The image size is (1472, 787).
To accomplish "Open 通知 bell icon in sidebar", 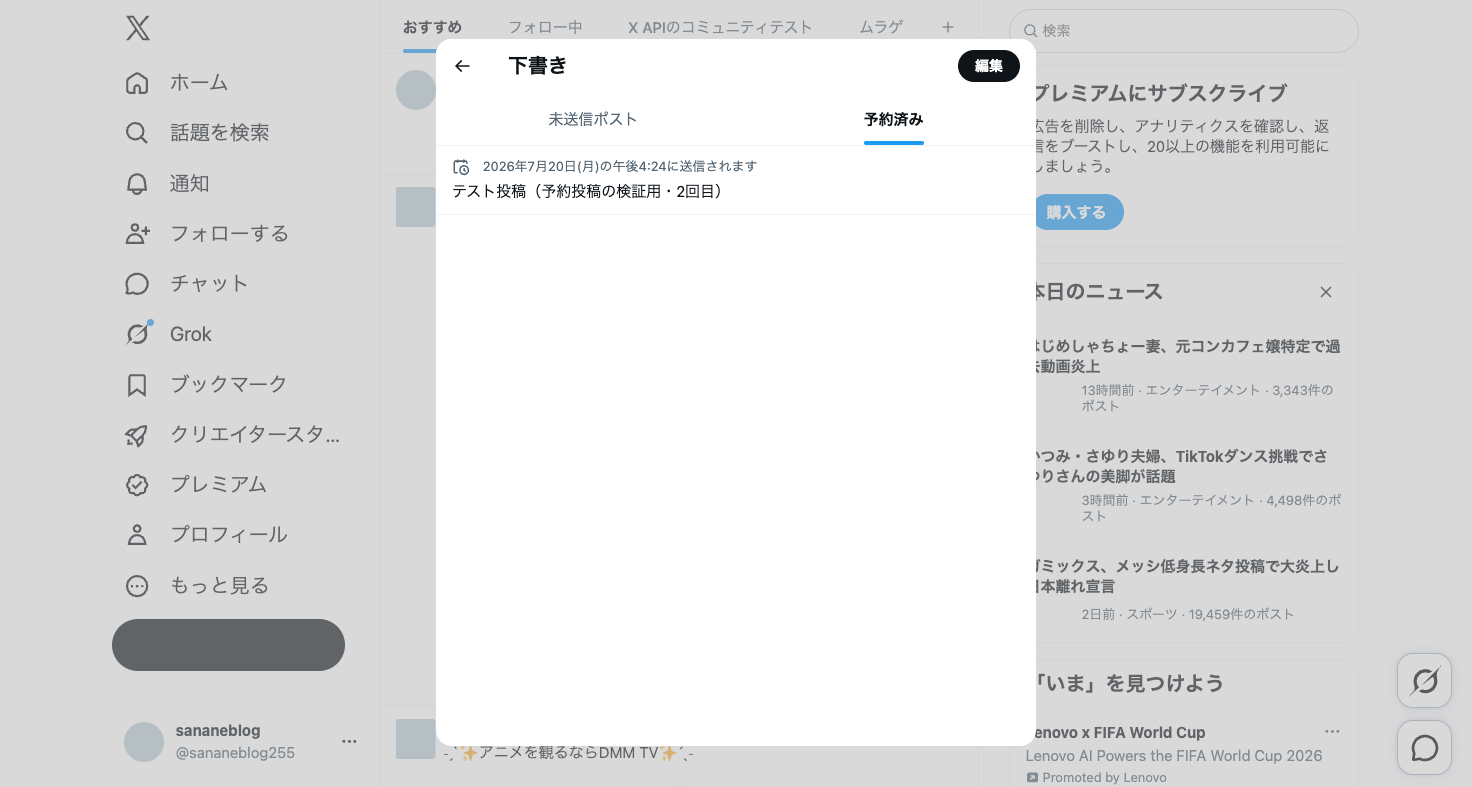I will coord(137,184).
